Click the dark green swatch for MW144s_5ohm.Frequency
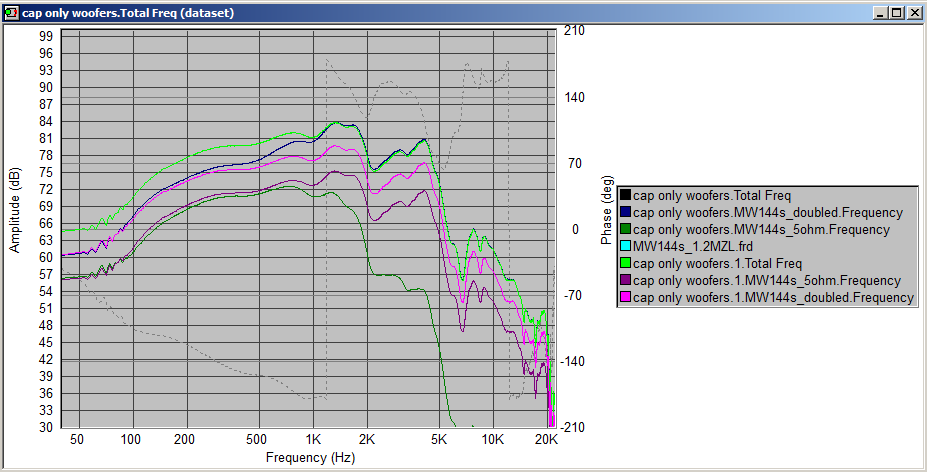The image size is (927, 472). click(x=625, y=228)
